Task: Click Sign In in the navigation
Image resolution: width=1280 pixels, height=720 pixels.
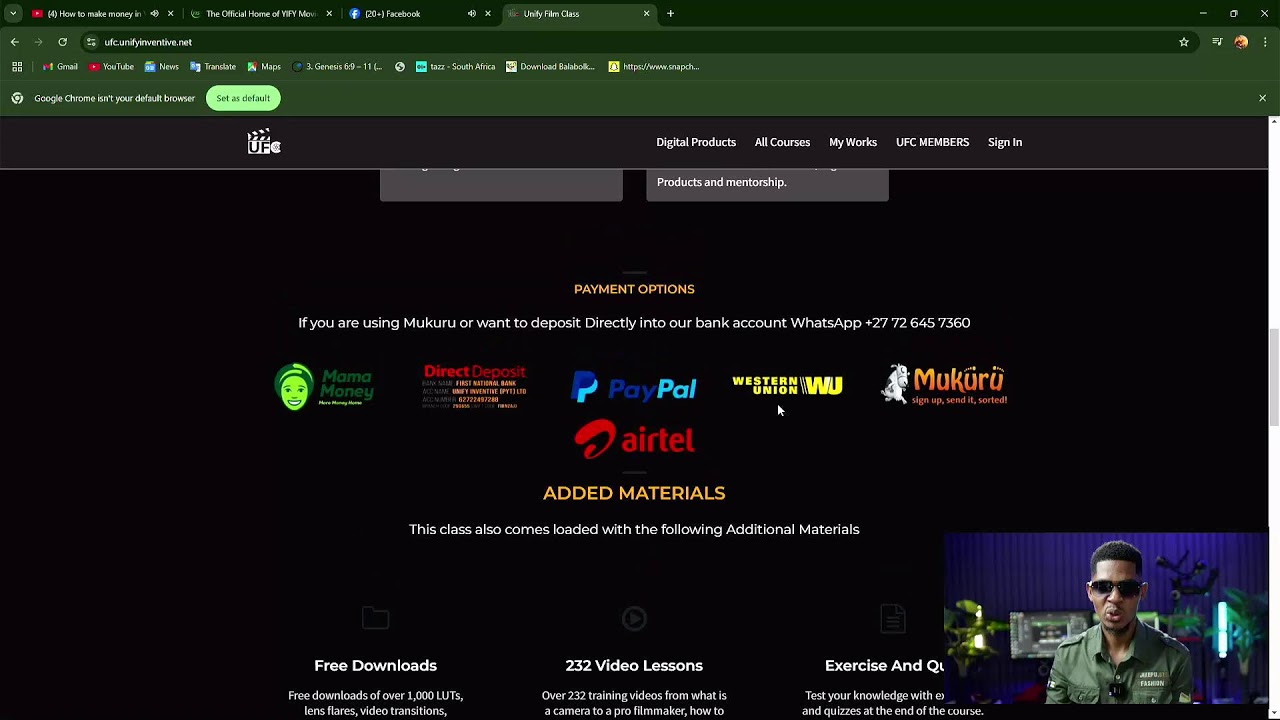Action: pos(1005,142)
